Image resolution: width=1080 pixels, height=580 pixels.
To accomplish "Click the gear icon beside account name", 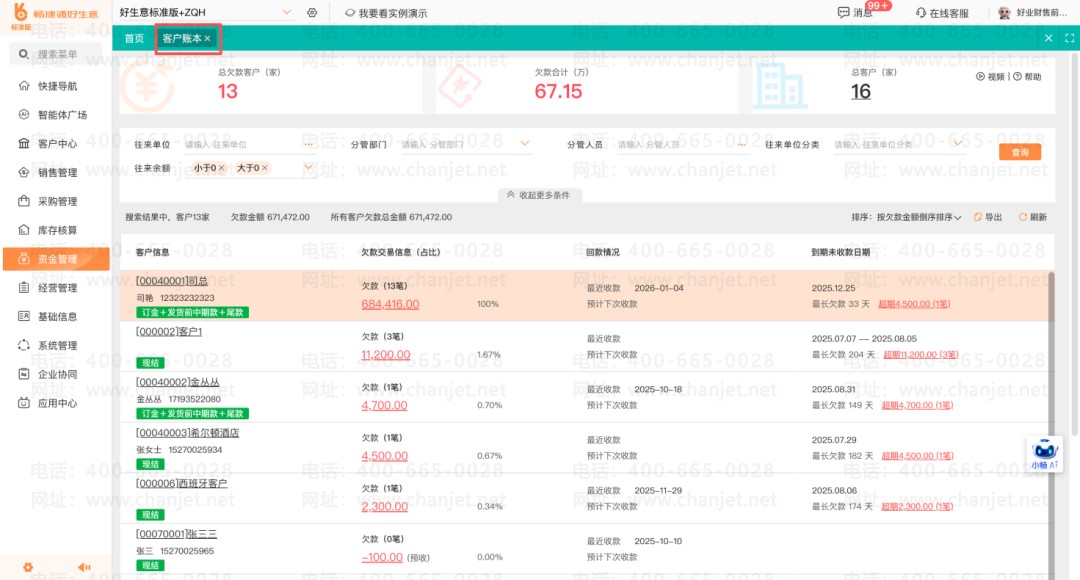I will [312, 12].
